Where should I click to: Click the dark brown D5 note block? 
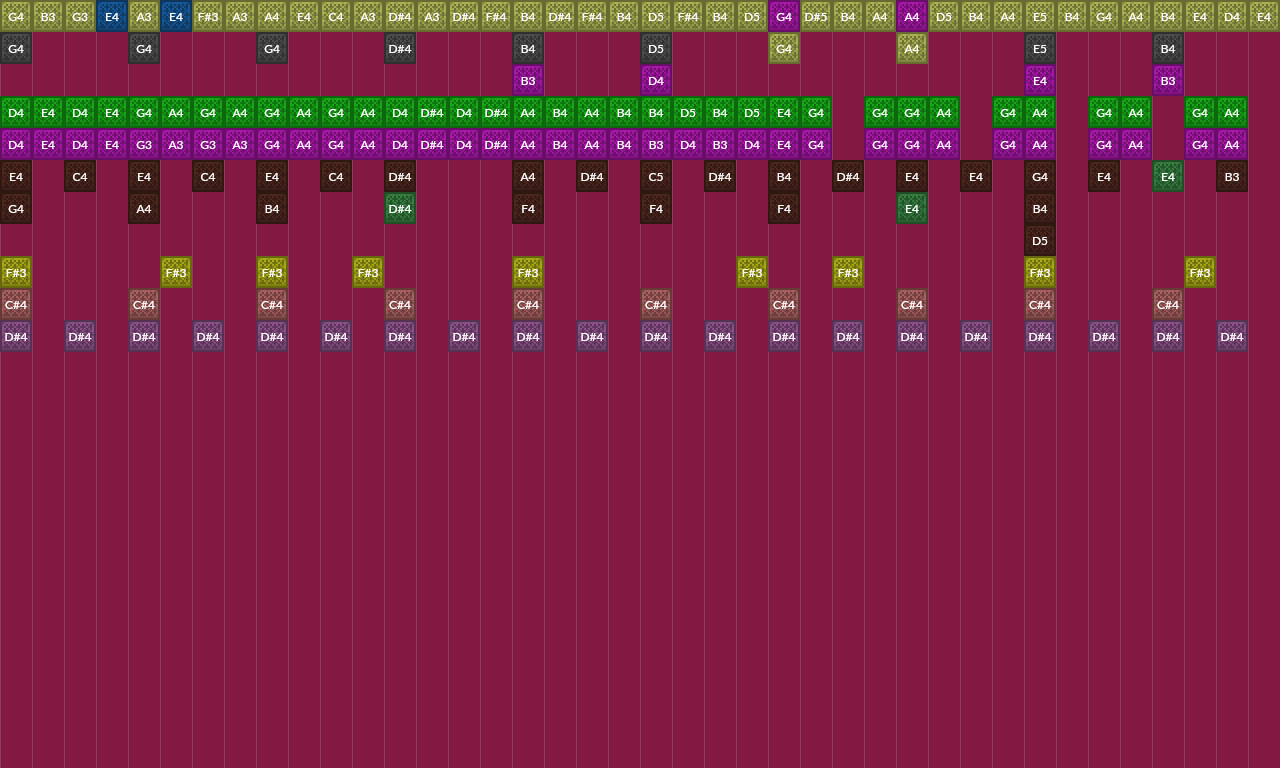coord(1040,241)
